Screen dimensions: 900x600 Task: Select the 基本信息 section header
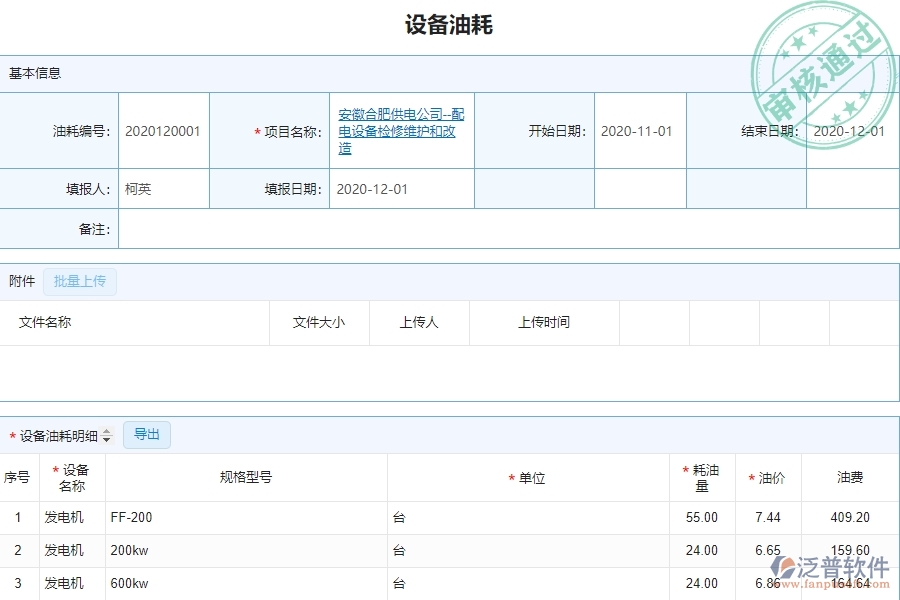click(34, 73)
